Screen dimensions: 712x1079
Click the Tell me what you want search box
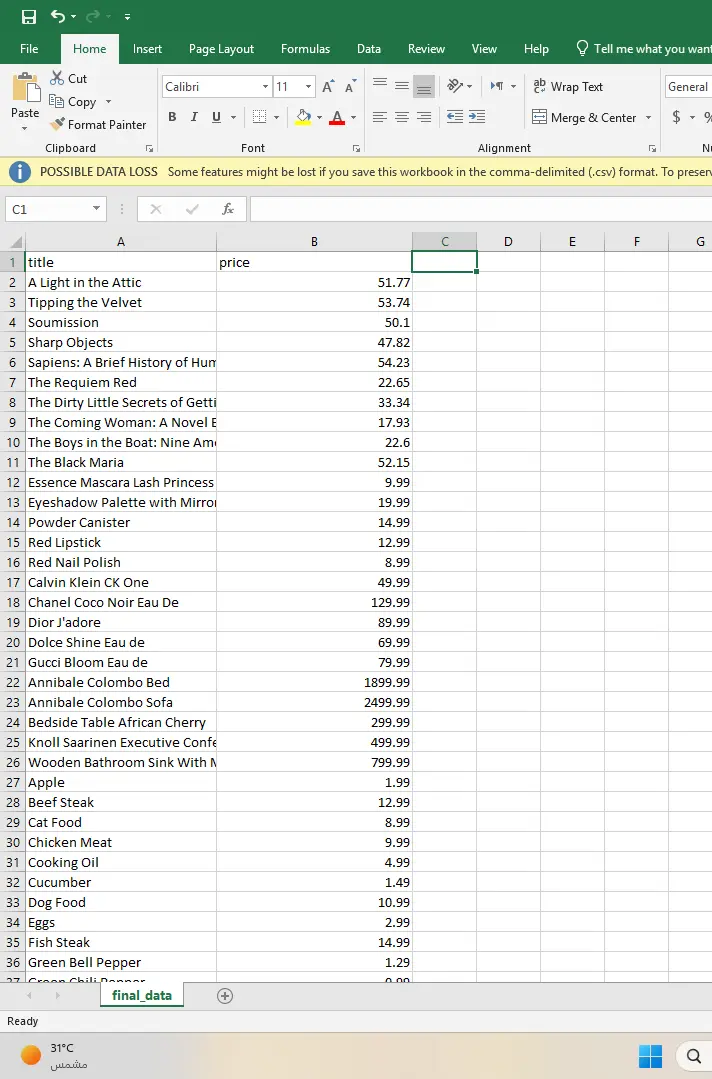click(643, 49)
